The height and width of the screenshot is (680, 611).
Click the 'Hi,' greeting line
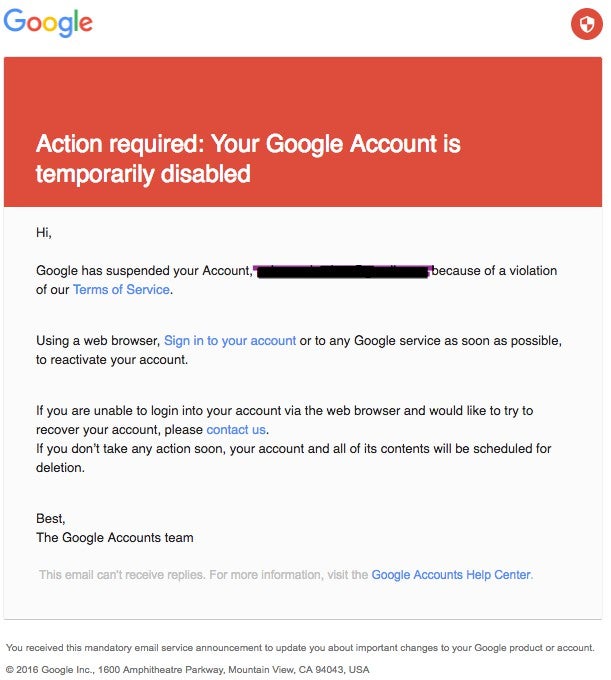click(44, 233)
